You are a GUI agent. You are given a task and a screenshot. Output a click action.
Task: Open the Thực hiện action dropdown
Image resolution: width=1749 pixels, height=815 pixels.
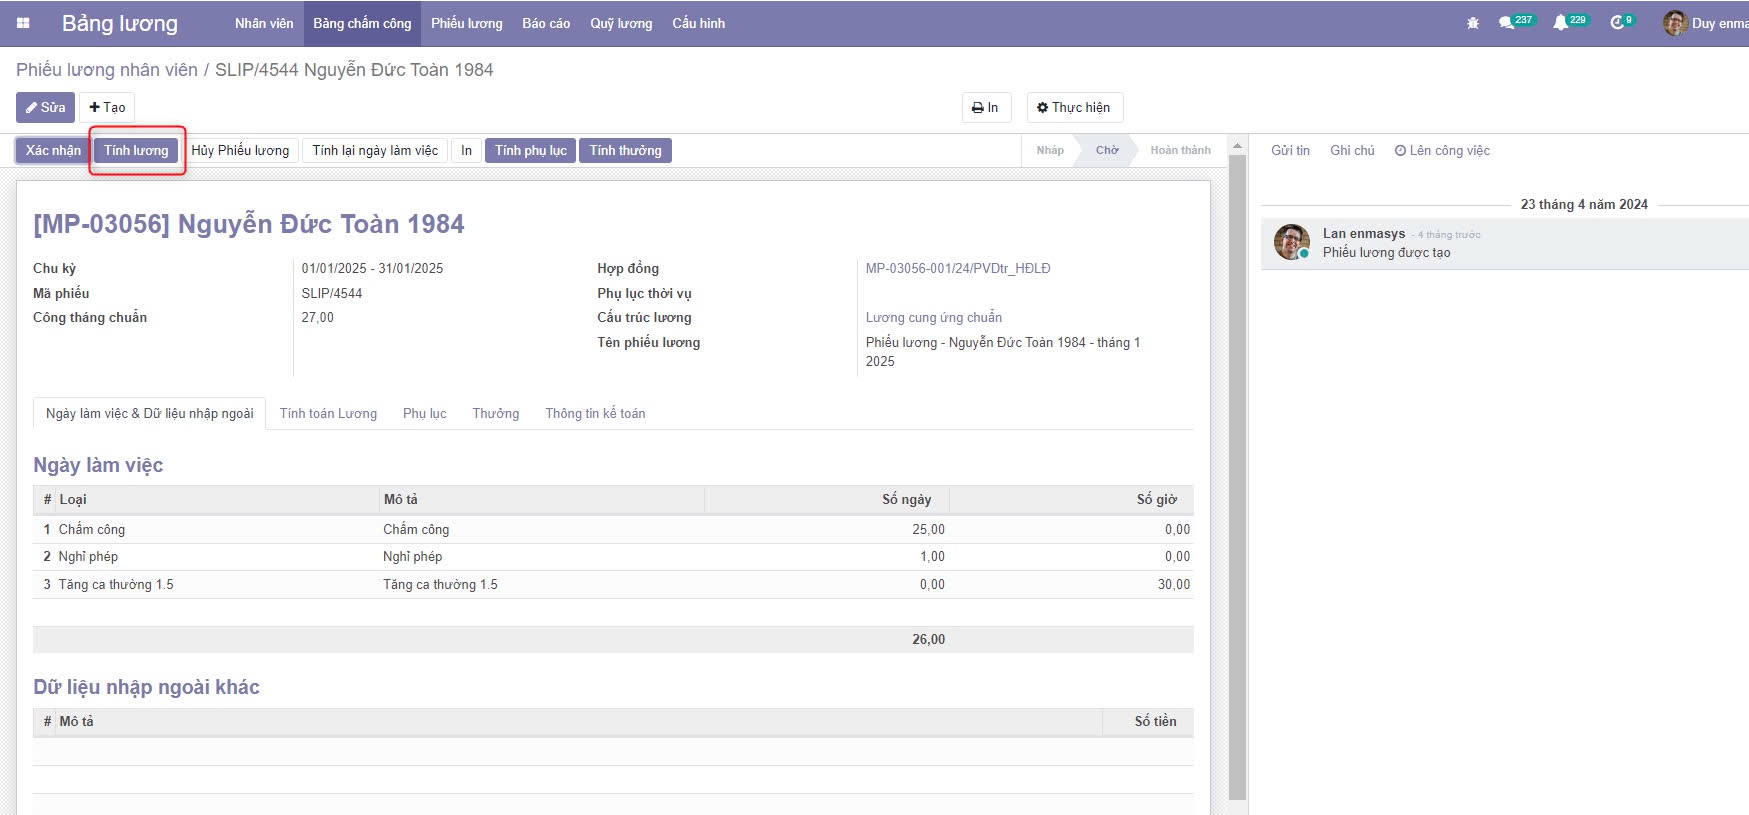click(x=1074, y=108)
